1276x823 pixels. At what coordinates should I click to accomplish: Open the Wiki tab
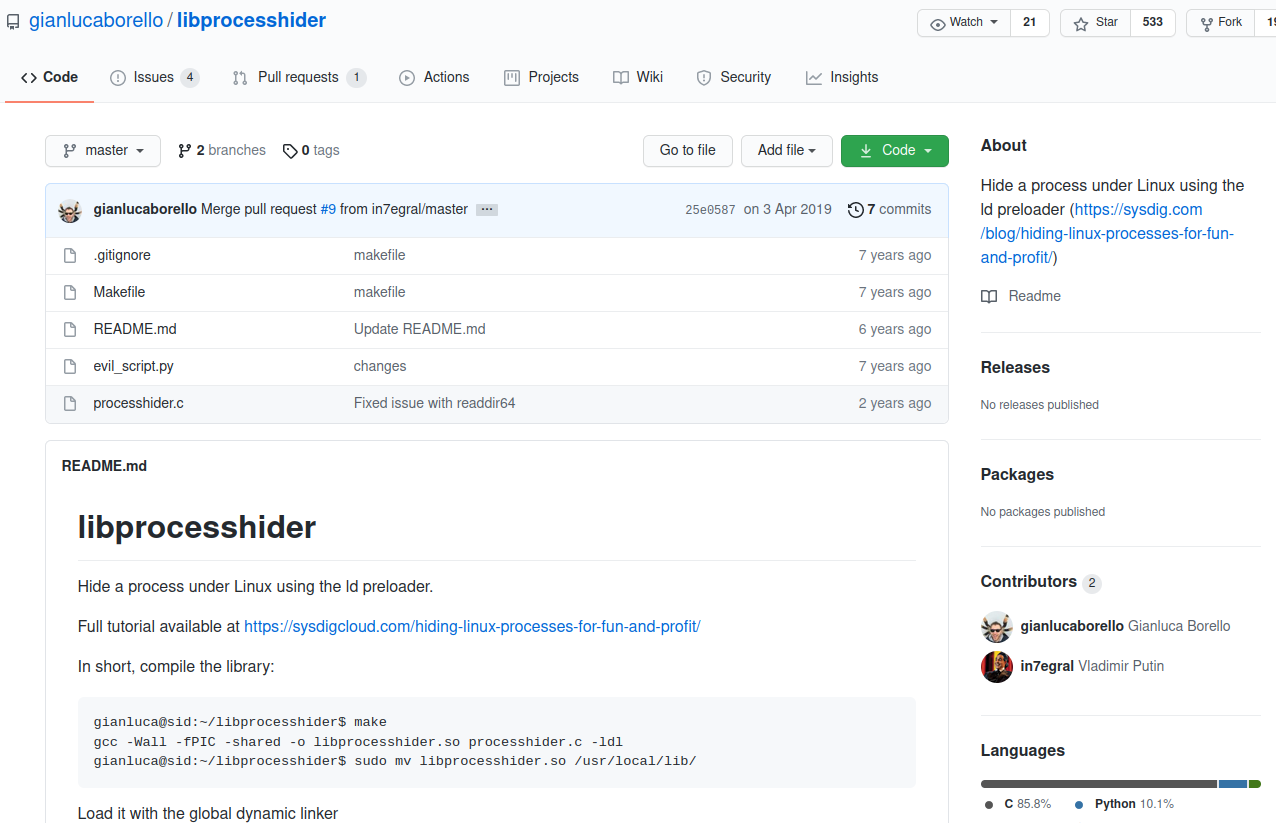pos(638,77)
